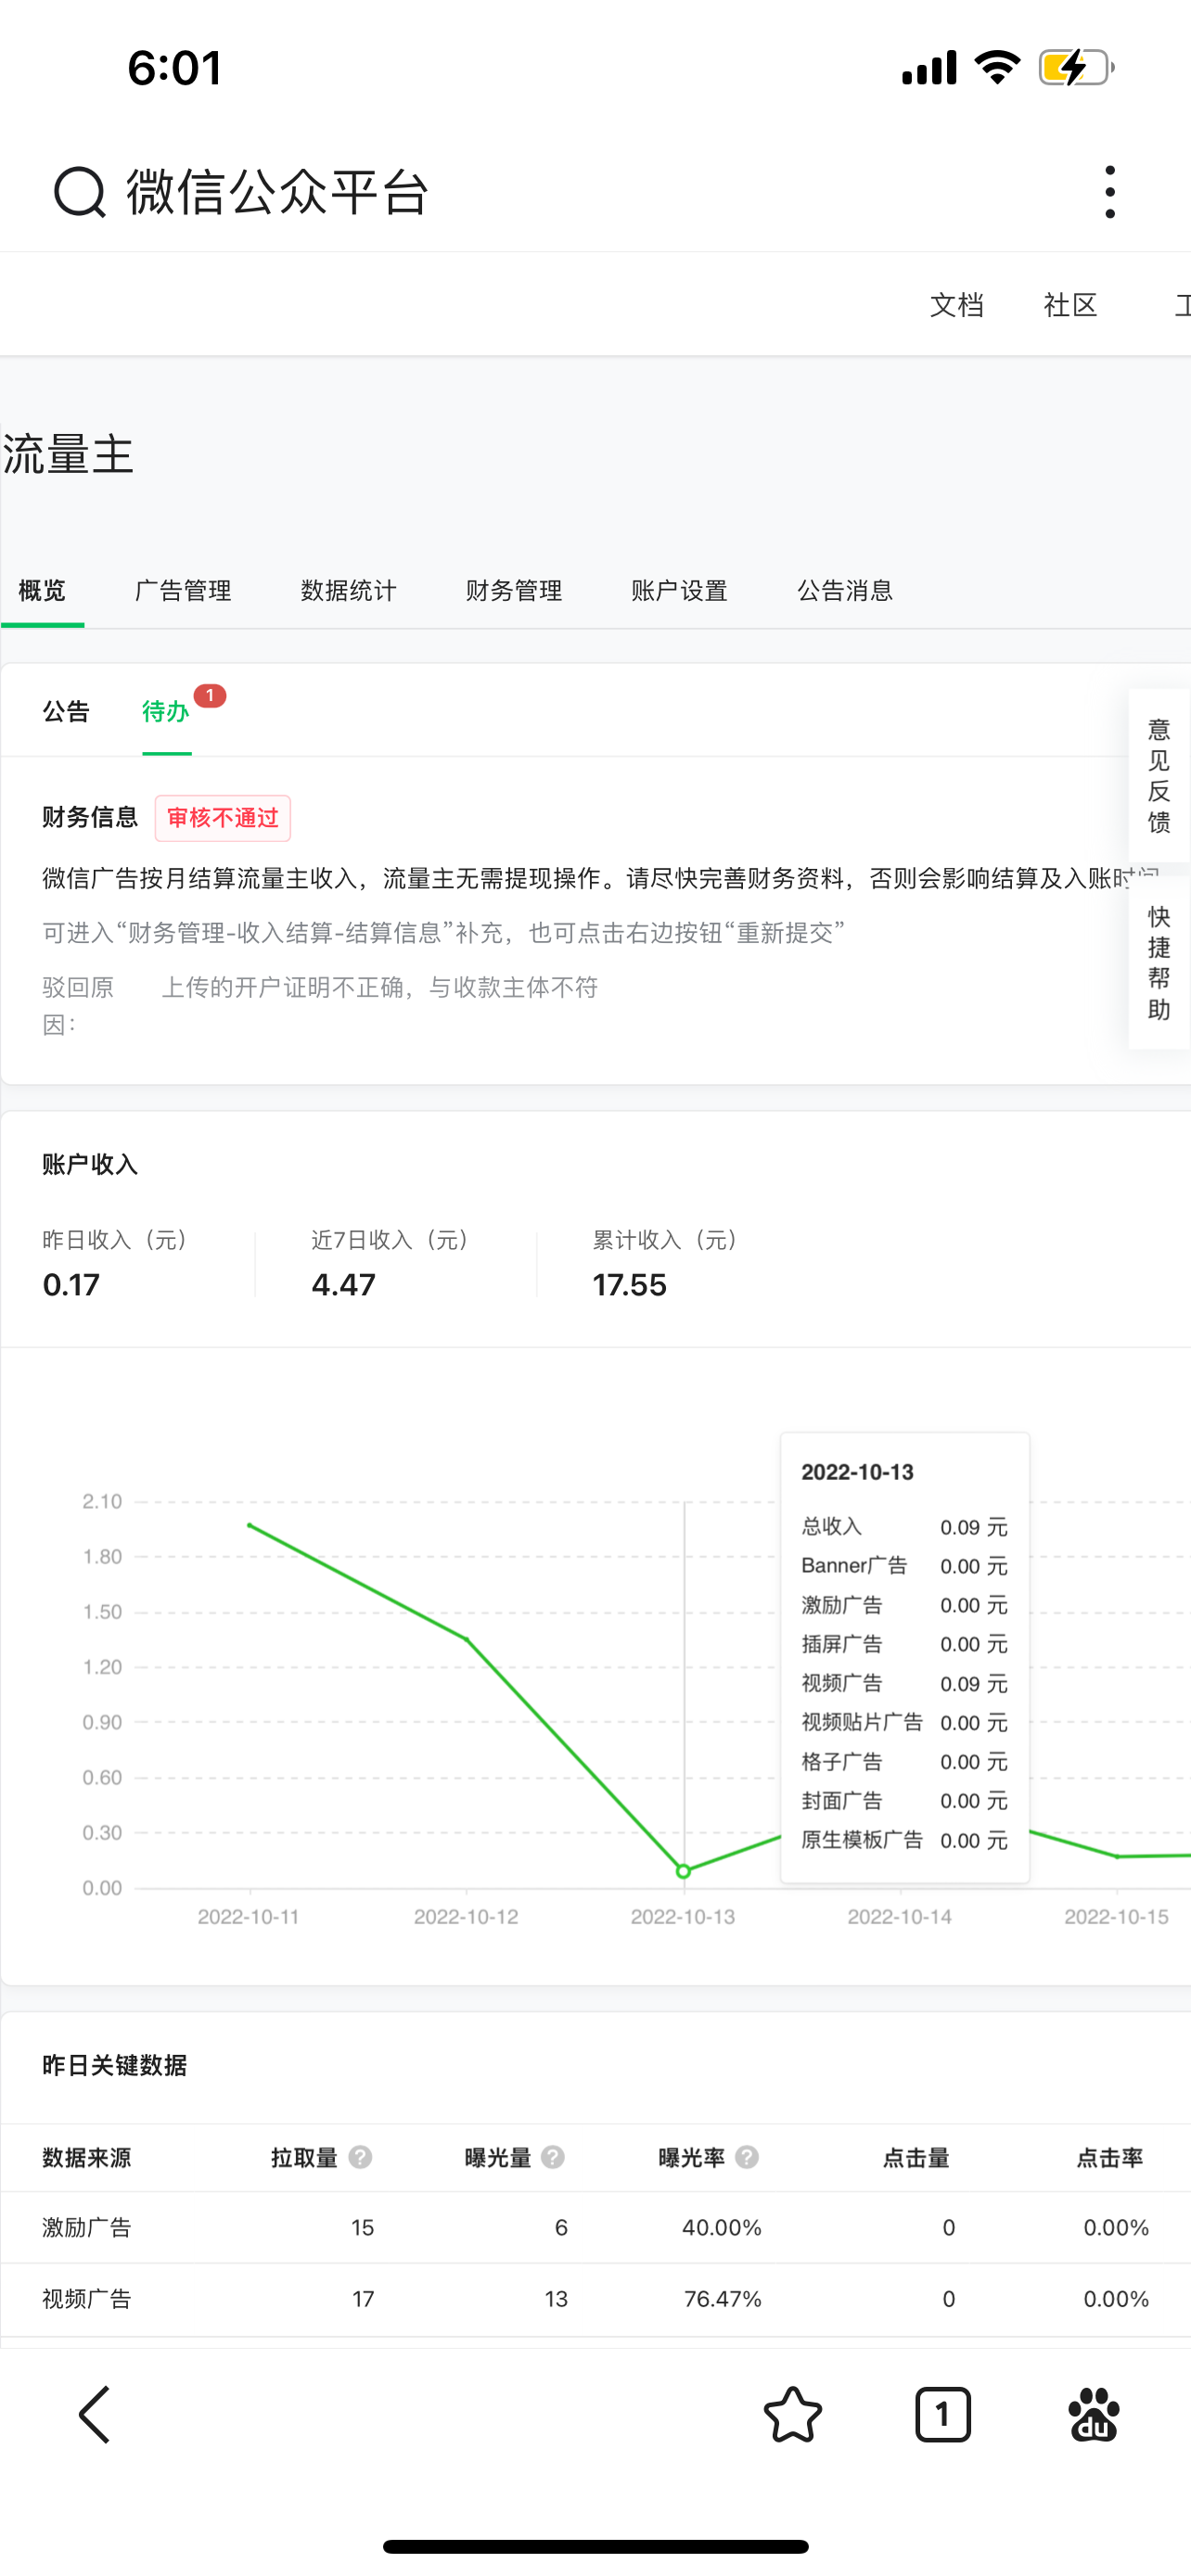
Task: Click the 微信公众平台 search field
Action: (278, 192)
